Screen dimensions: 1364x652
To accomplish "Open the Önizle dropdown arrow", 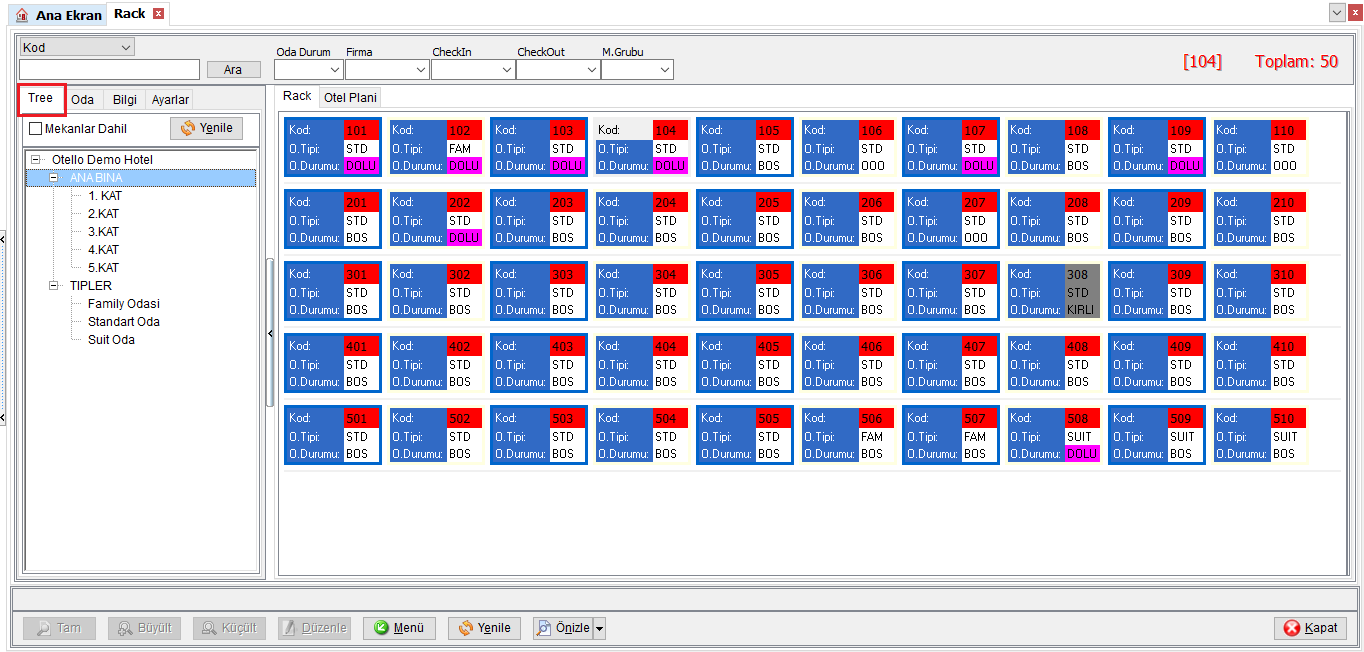I will tap(600, 628).
